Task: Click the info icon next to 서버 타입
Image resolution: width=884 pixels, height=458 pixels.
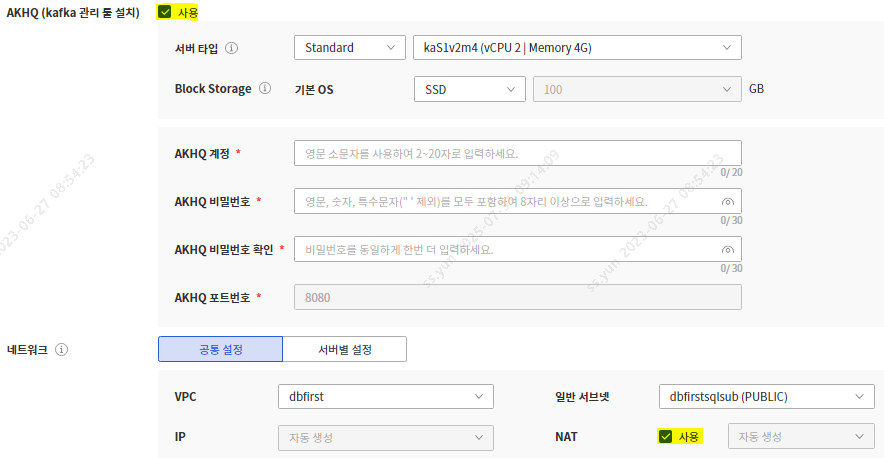Action: coord(232,48)
